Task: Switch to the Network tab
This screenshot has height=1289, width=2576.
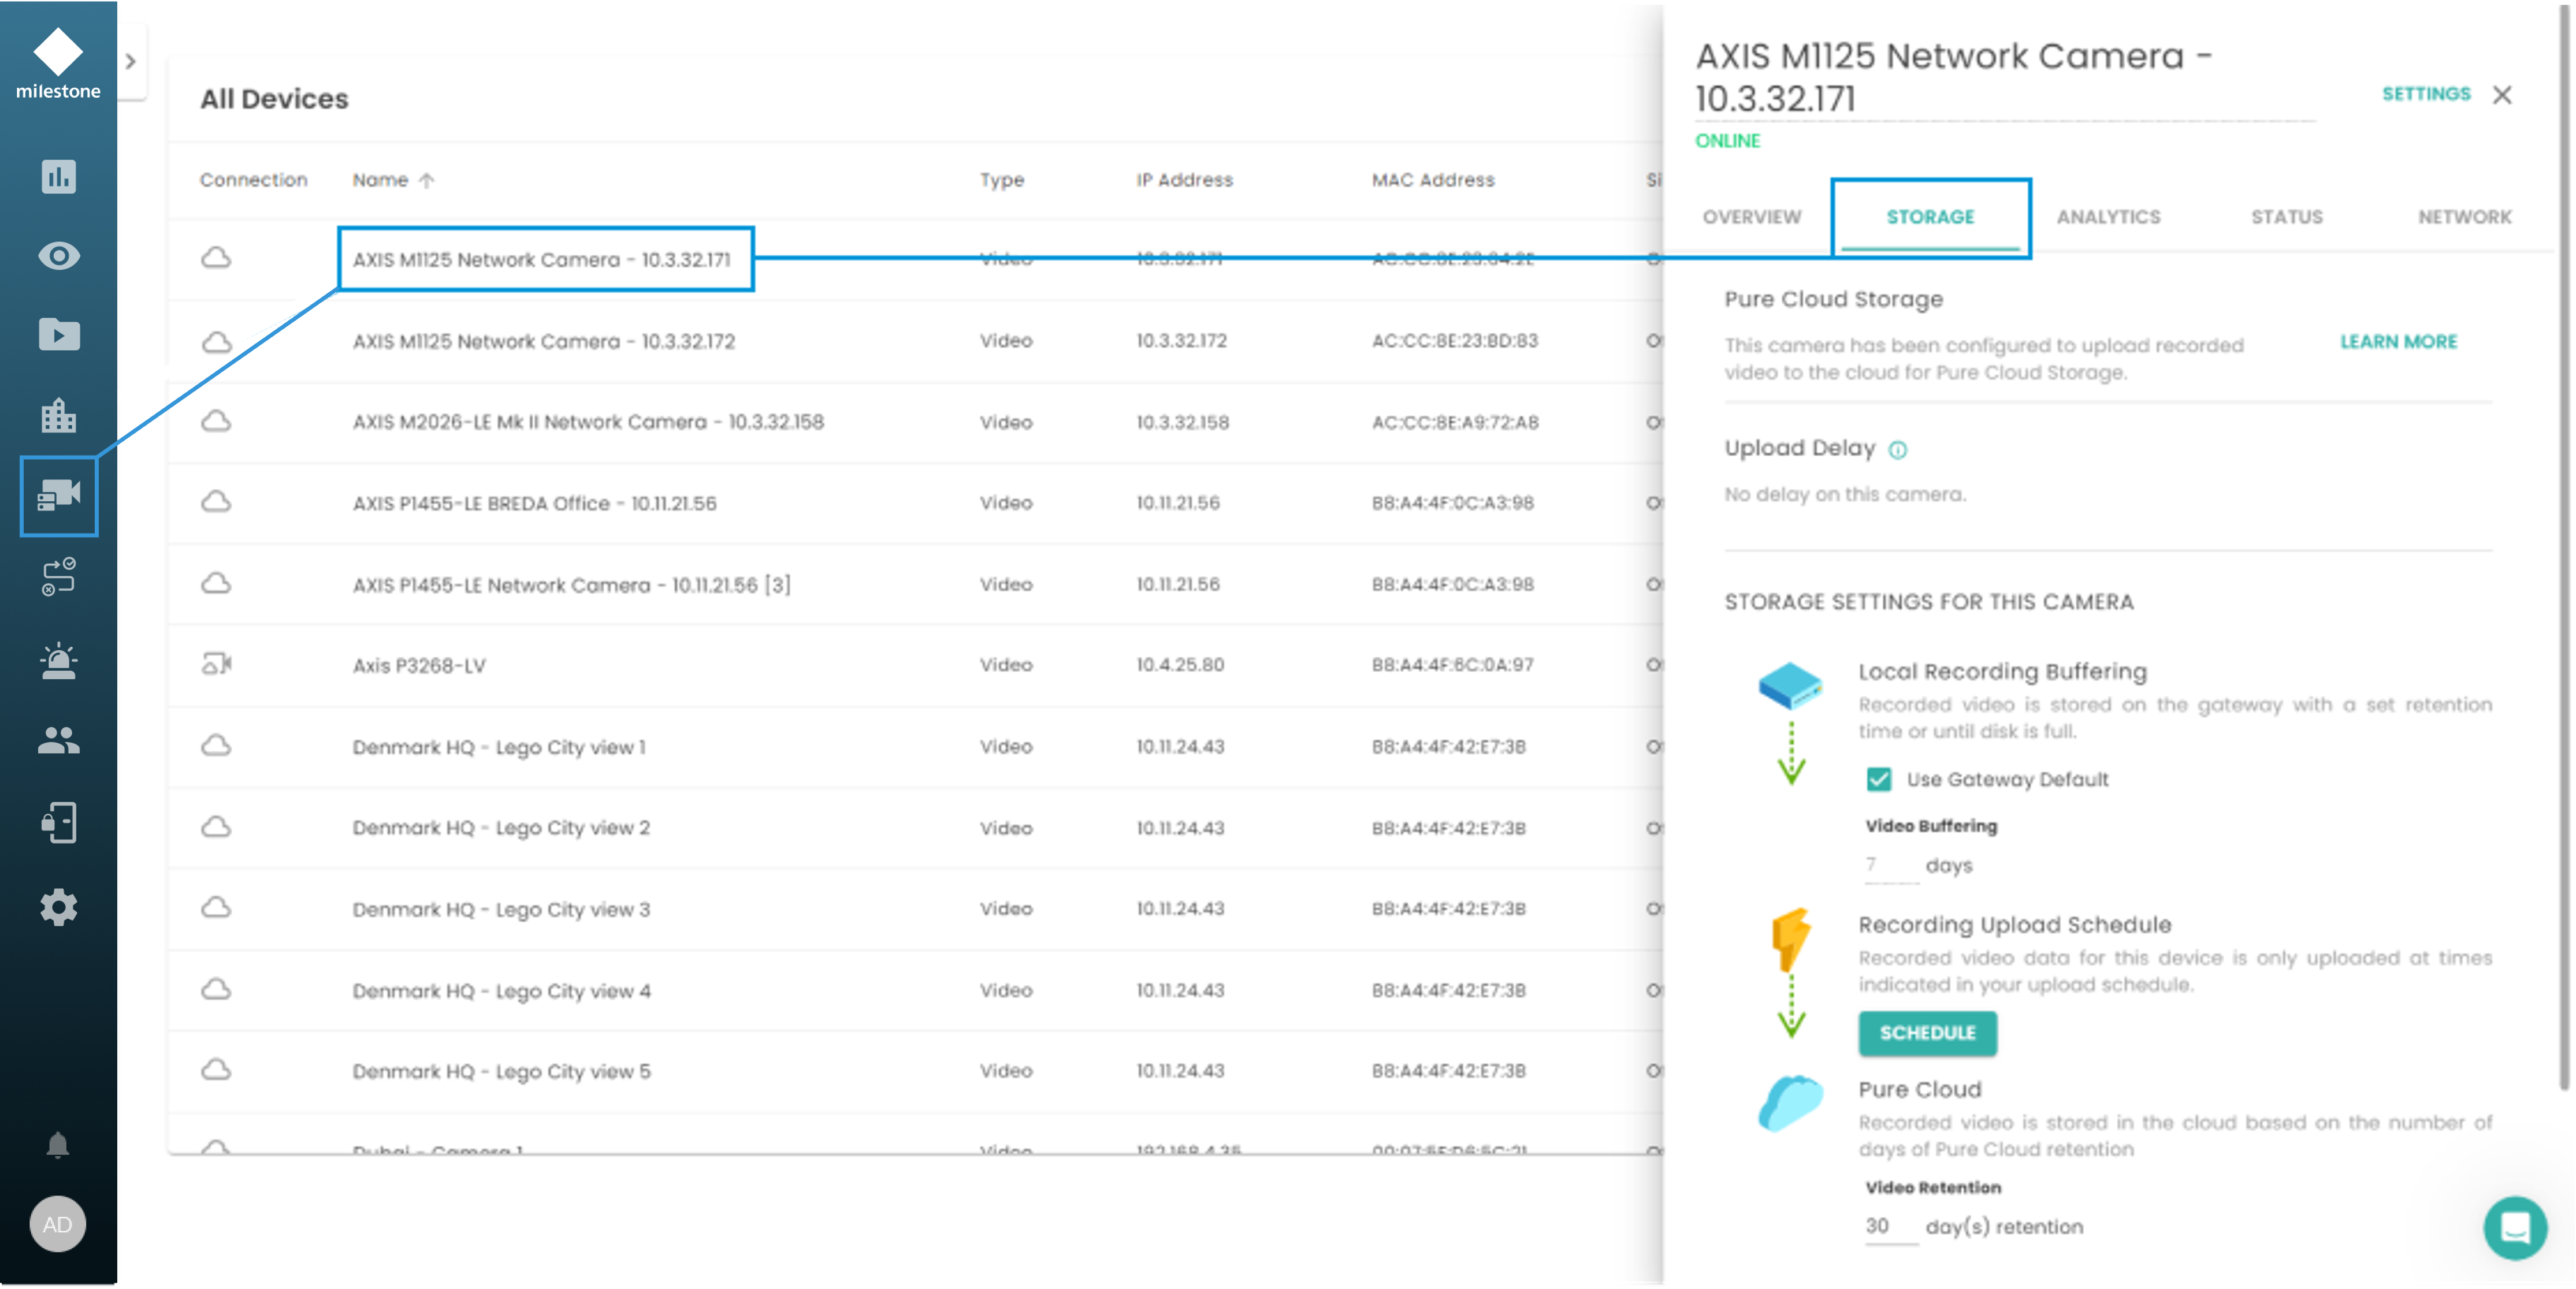Action: 2464,217
